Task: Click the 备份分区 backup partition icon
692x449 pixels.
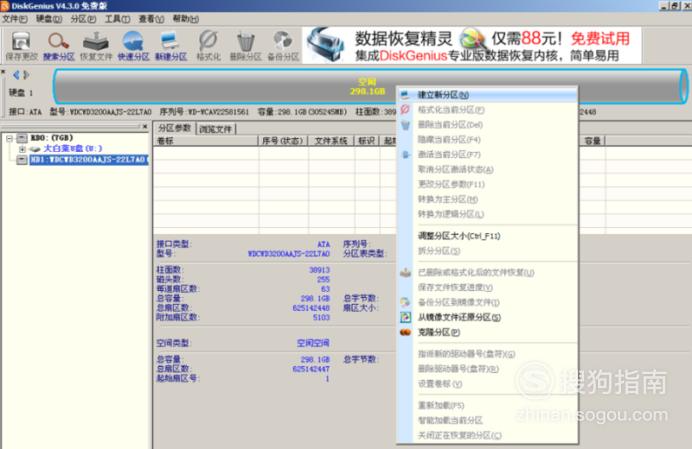Action: click(x=283, y=46)
